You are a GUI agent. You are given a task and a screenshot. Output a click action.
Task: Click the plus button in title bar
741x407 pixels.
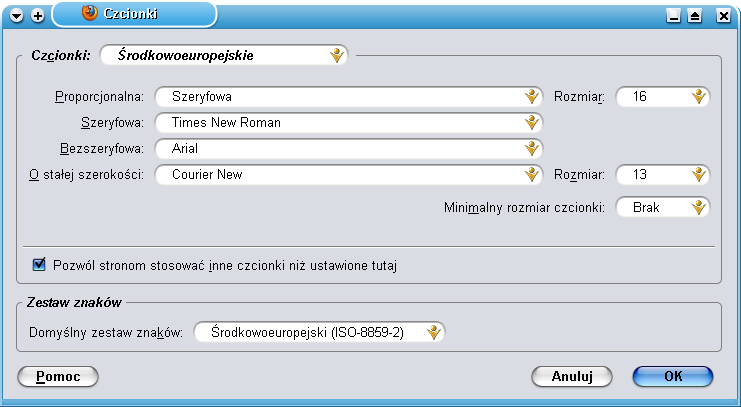pyautogui.click(x=37, y=15)
